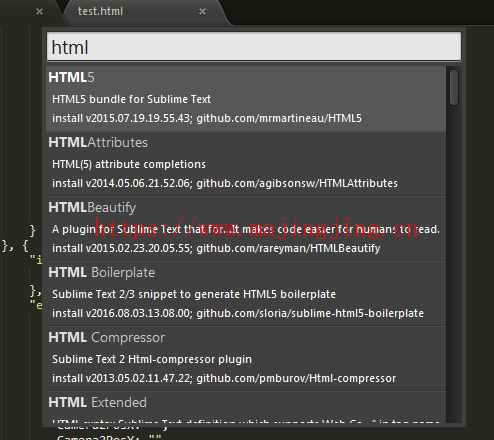Focus the package search field containing html
Image resolution: width=494 pixels, height=440 pixels.
pyautogui.click(x=254, y=47)
